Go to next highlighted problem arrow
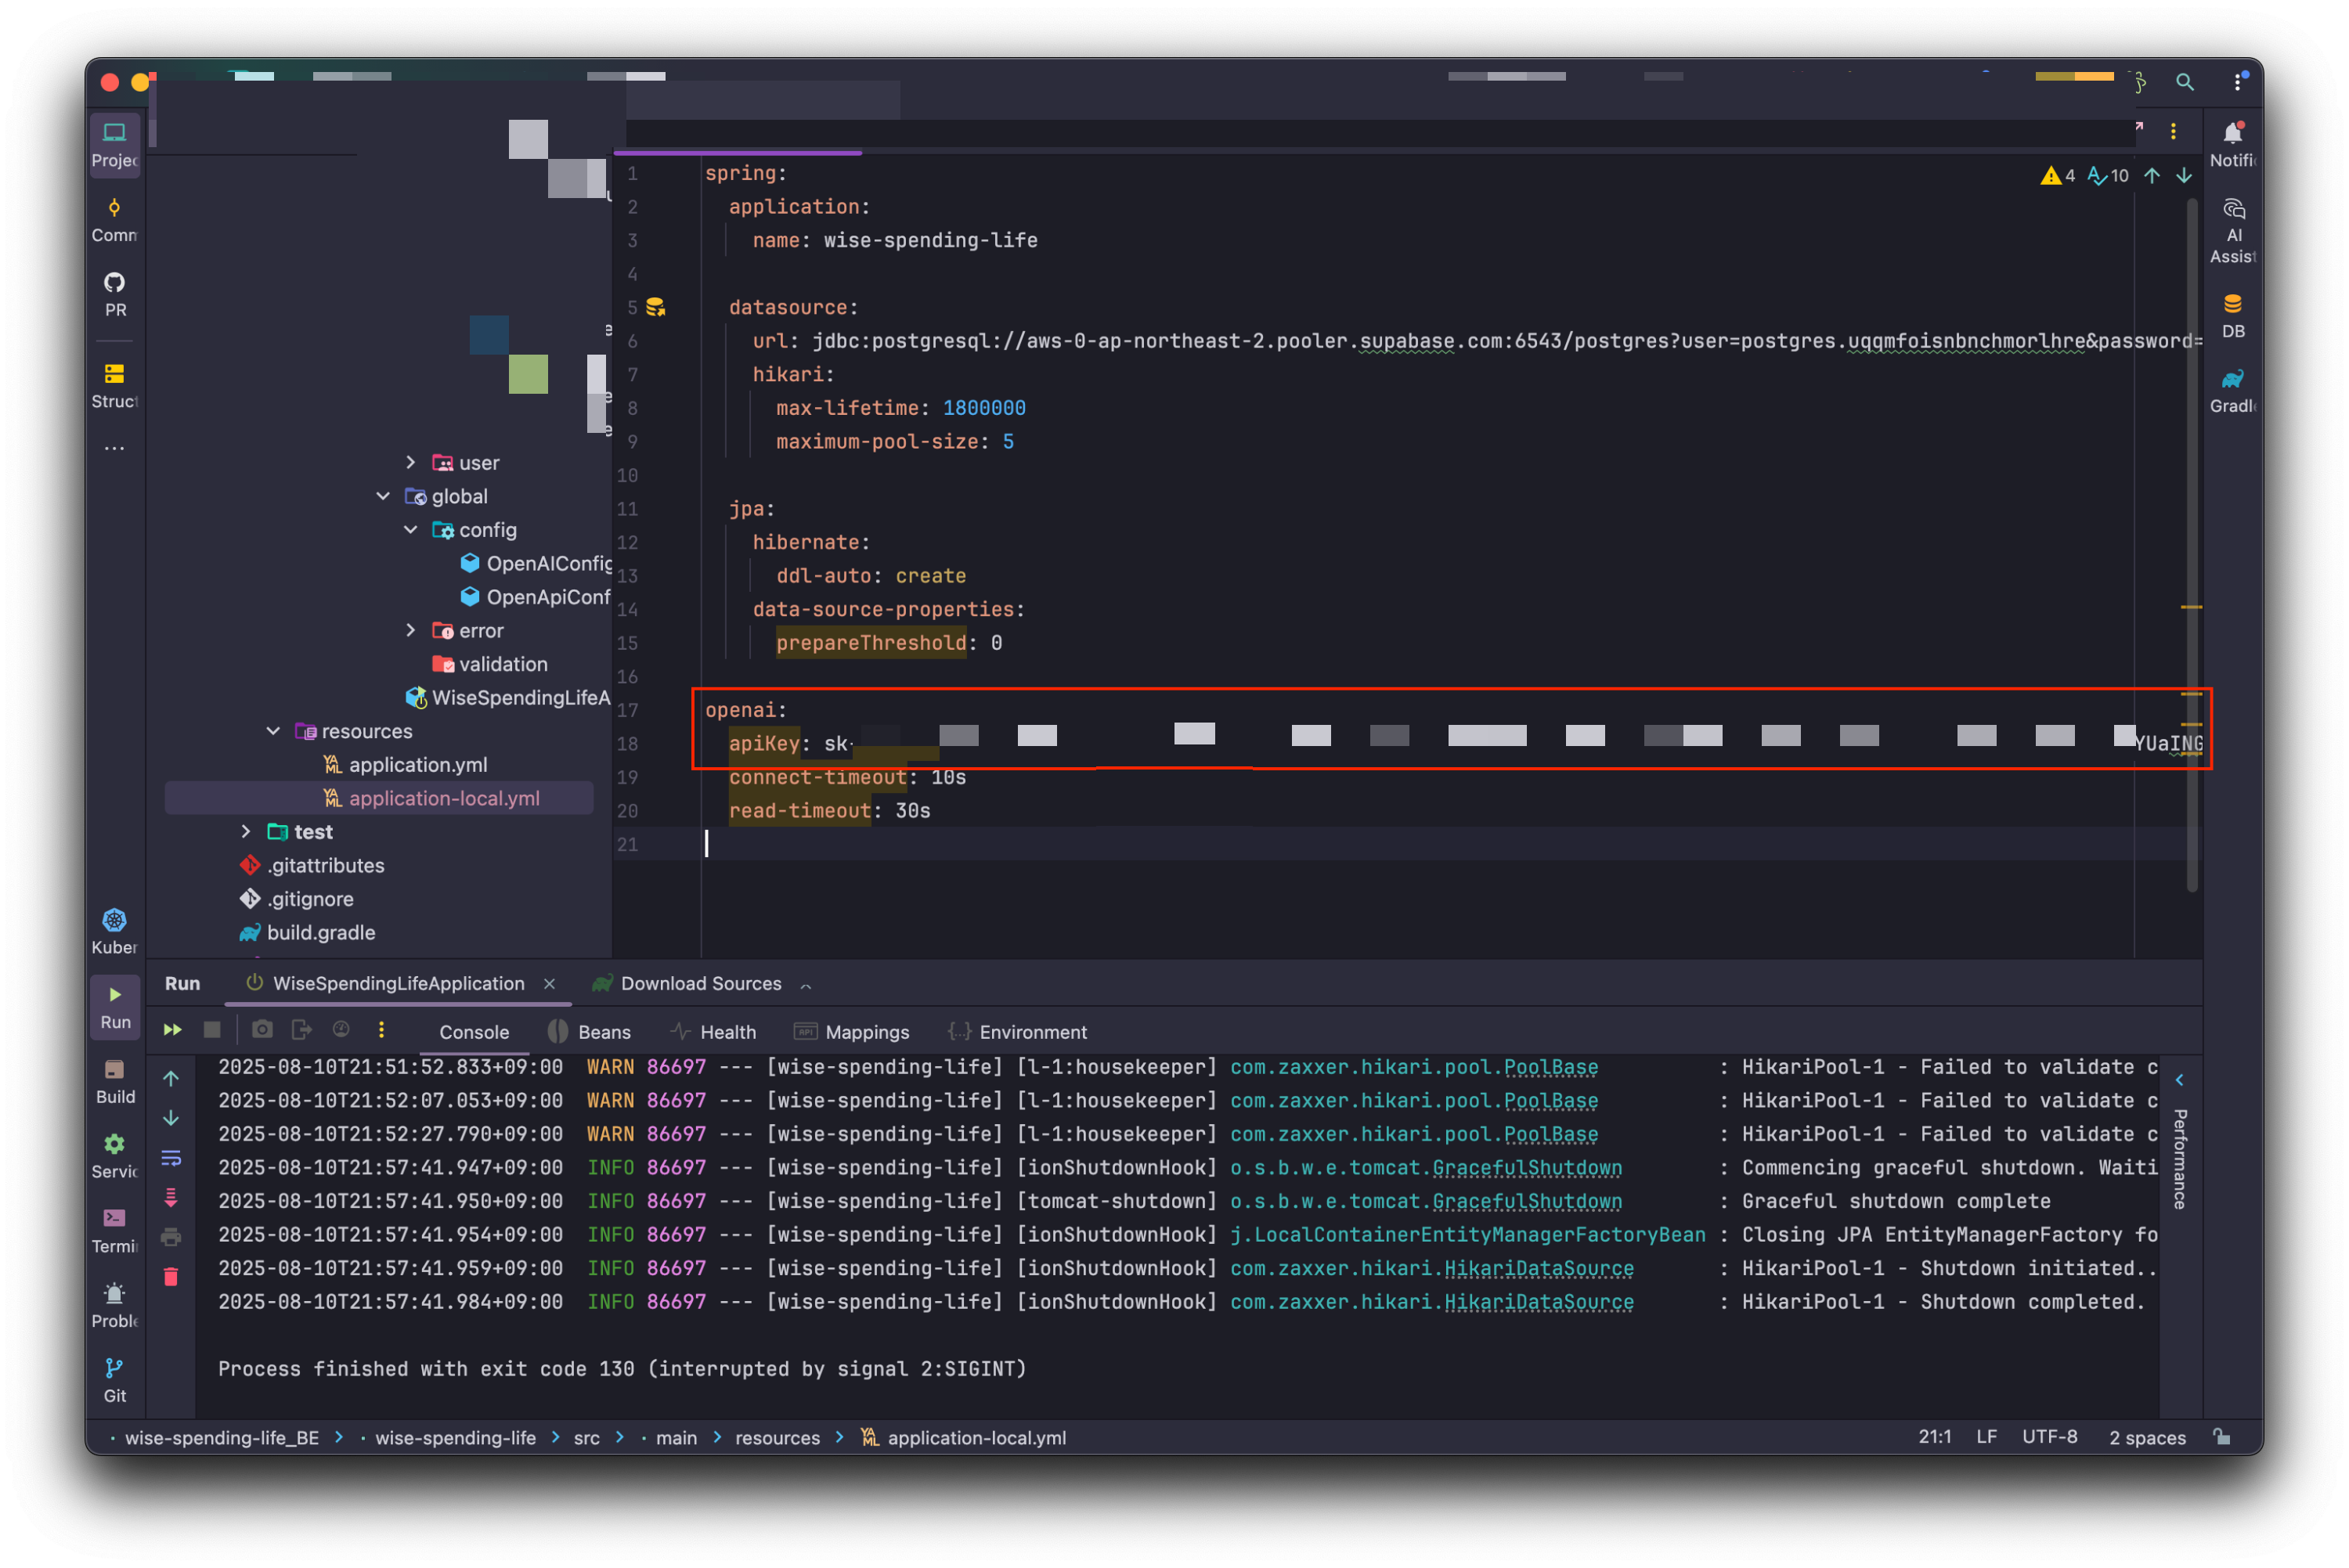2349x1568 pixels. pyautogui.click(x=2183, y=176)
